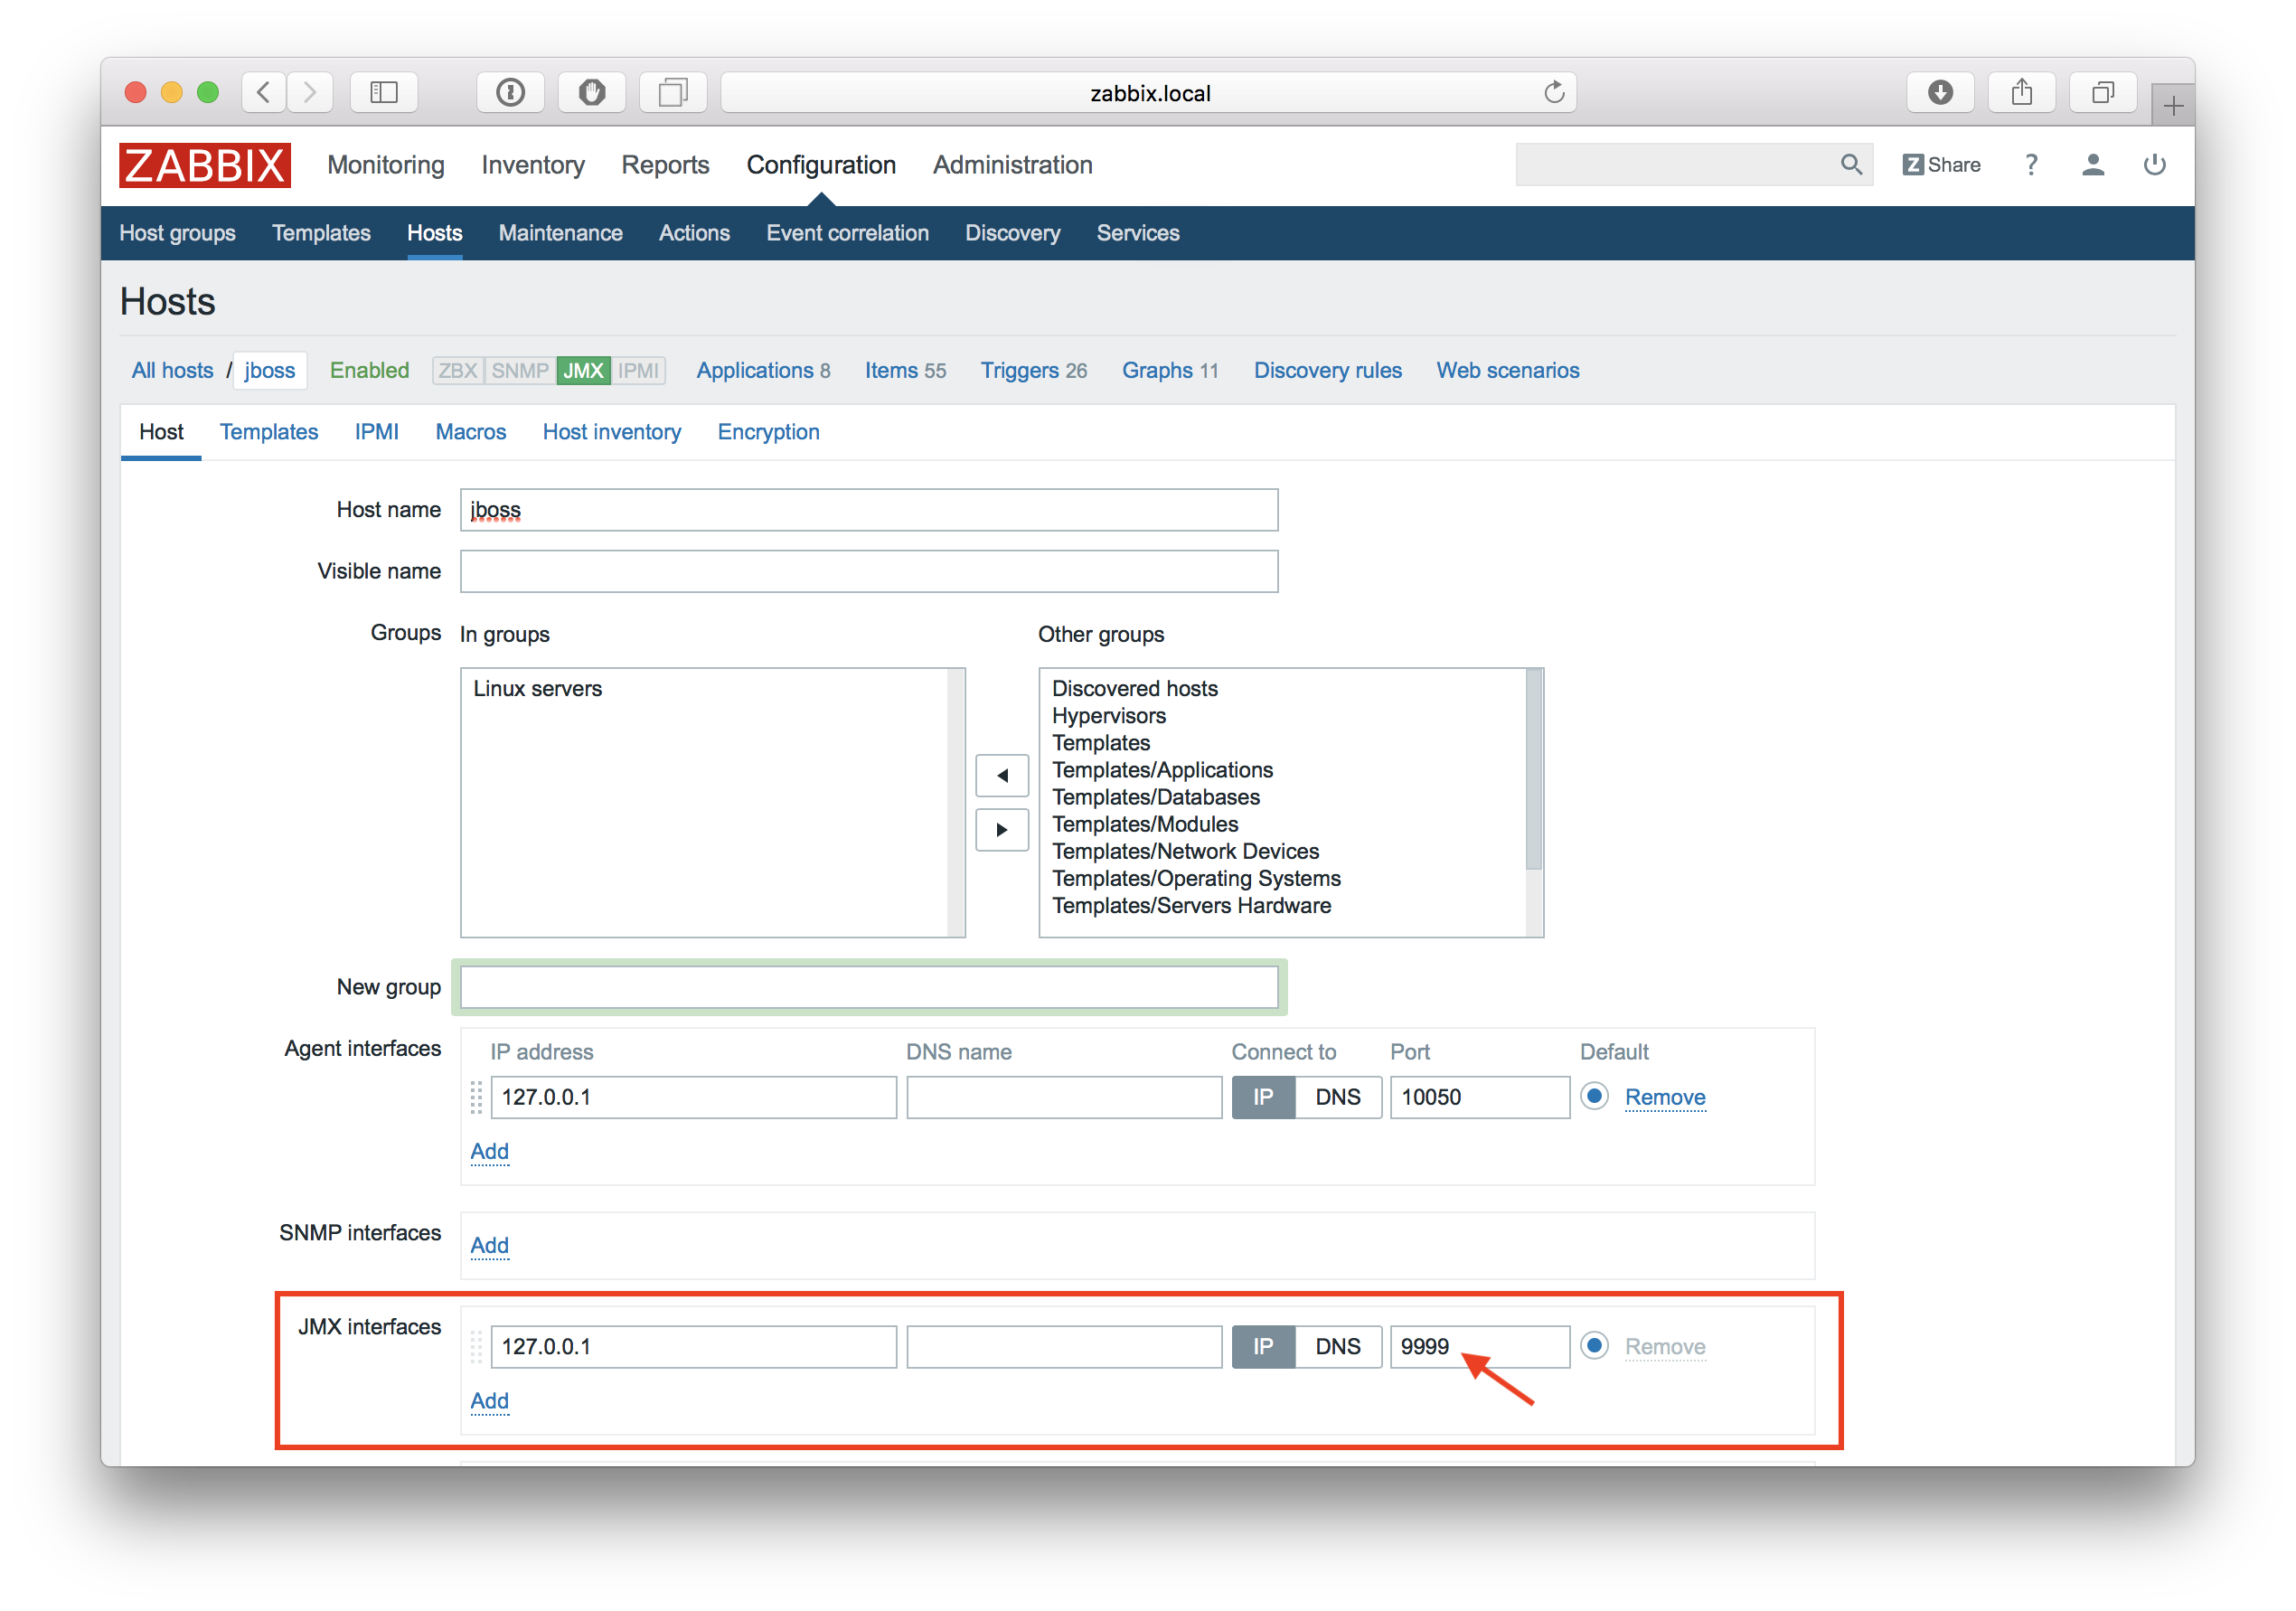This screenshot has width=2296, height=1611.
Task: Reload the page with Safari's refresh icon
Action: pos(1553,93)
